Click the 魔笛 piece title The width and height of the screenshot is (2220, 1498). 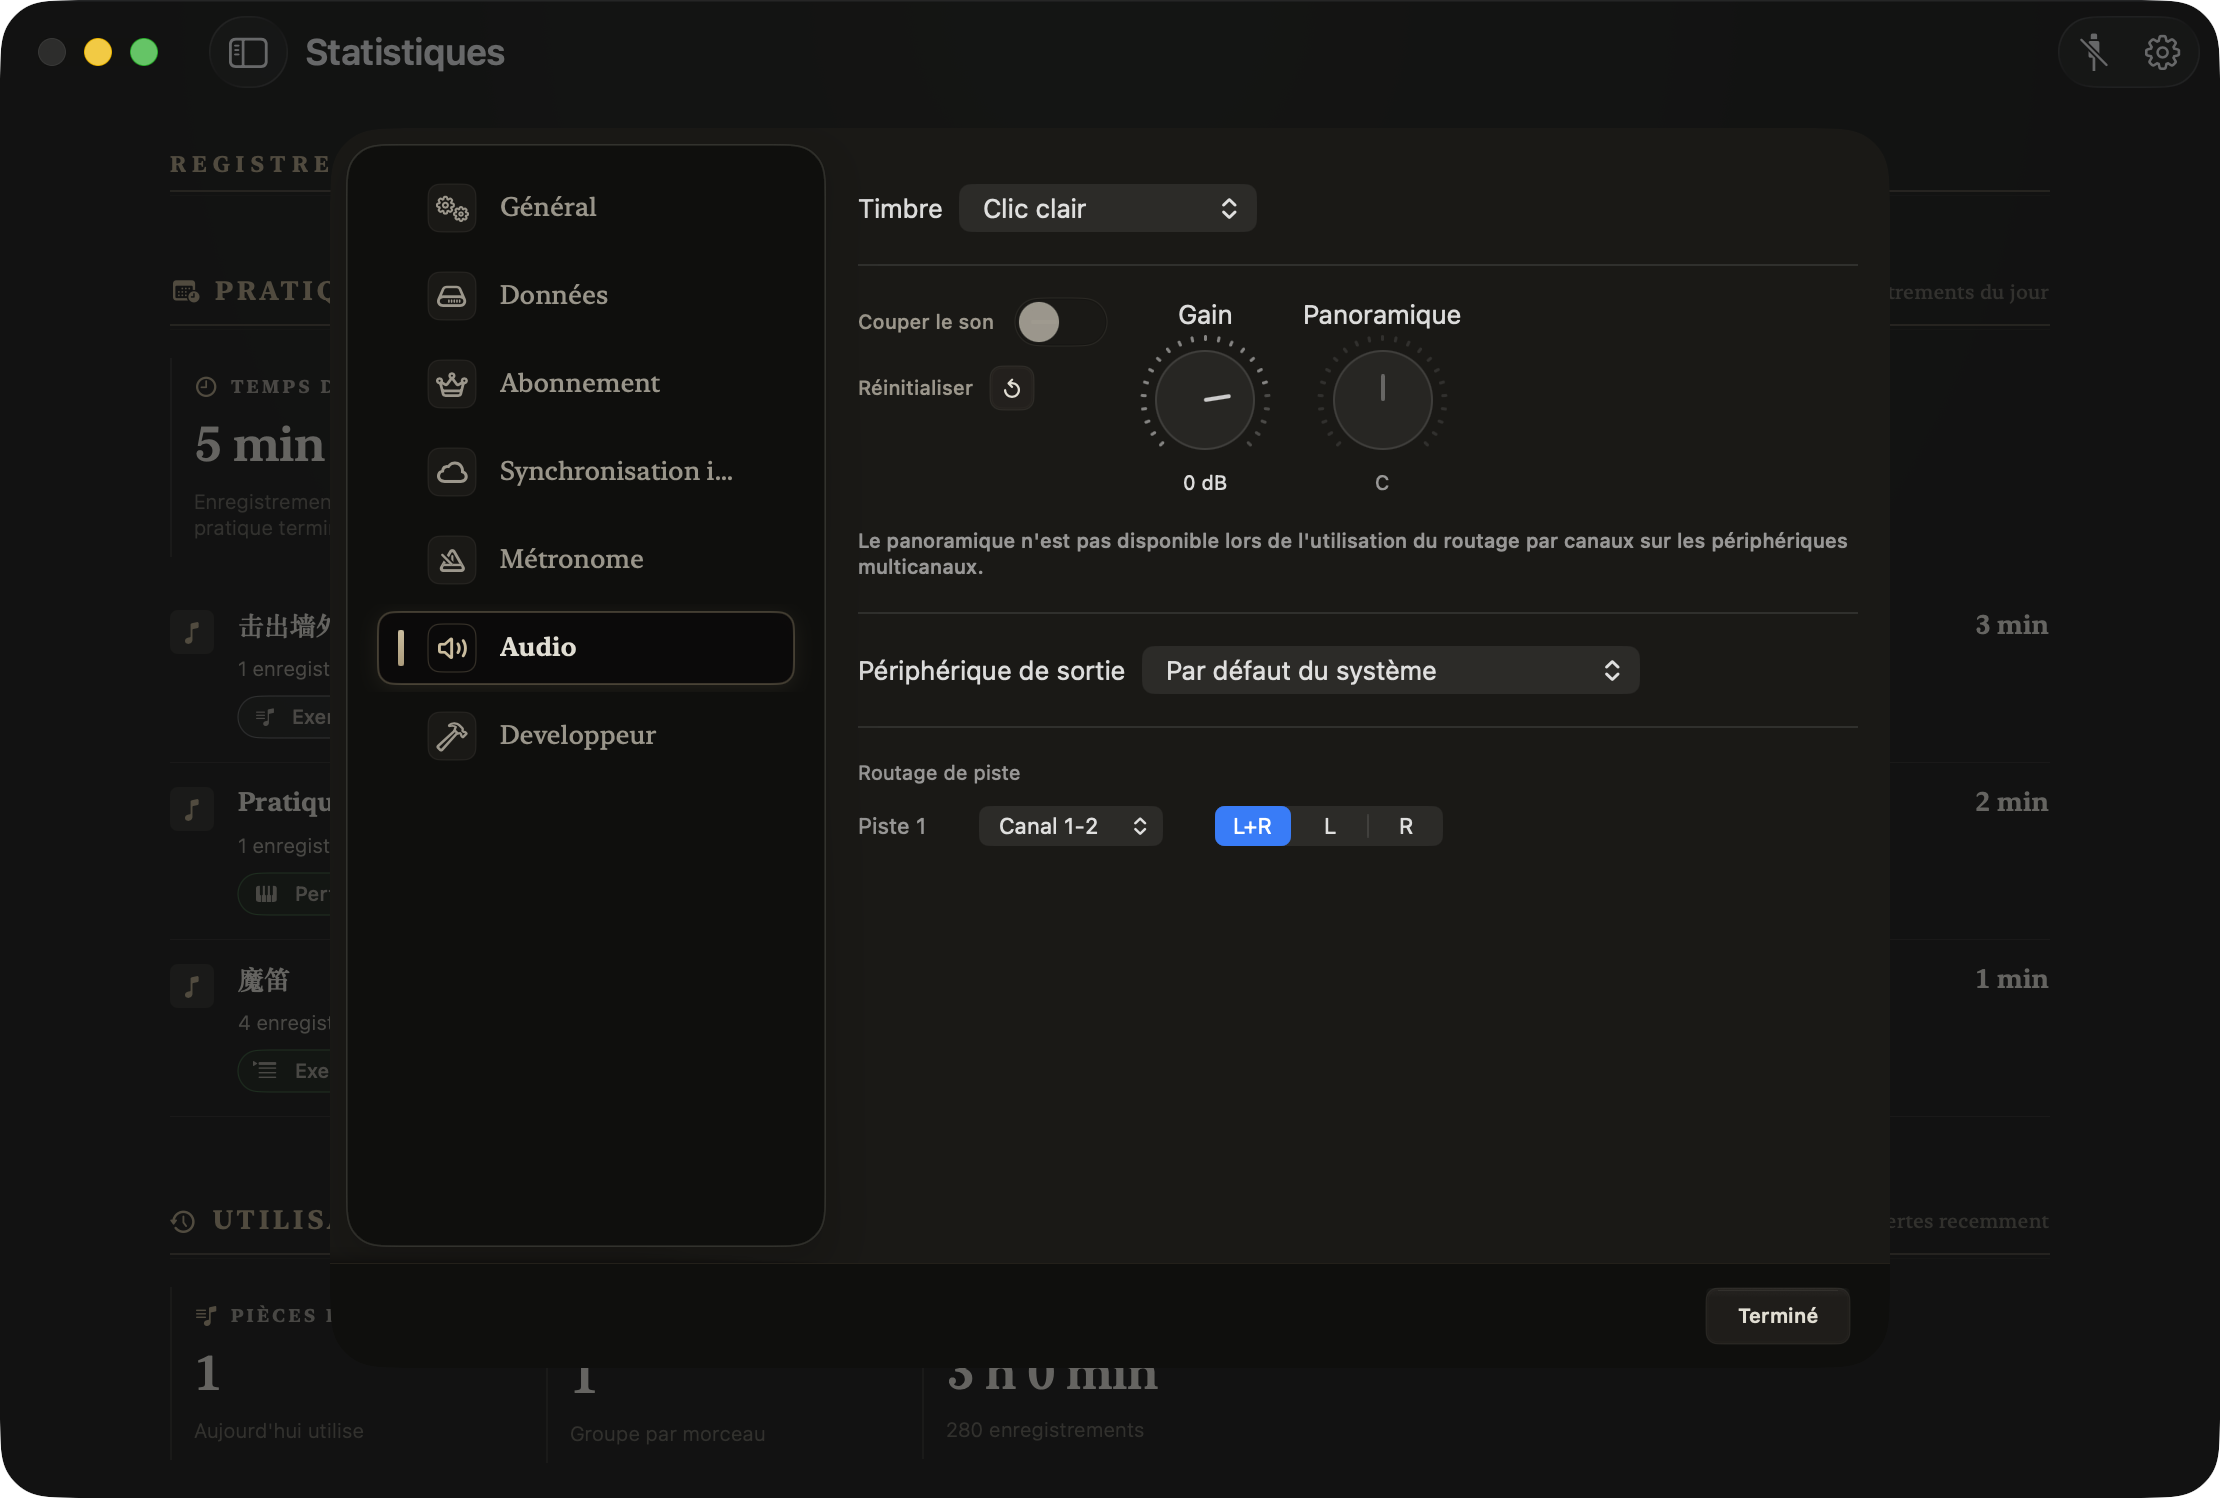click(x=264, y=980)
